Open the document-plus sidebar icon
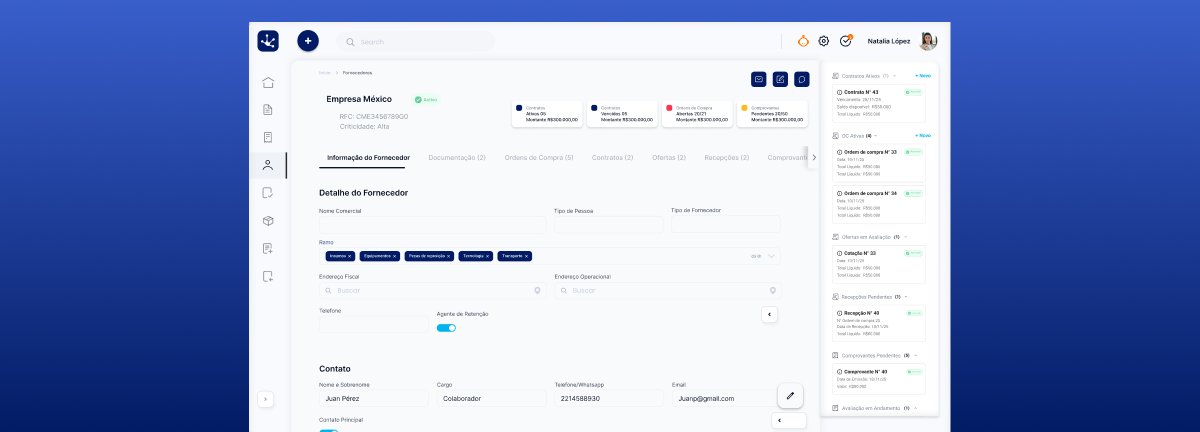This screenshot has height=432, width=1200. tap(268, 248)
